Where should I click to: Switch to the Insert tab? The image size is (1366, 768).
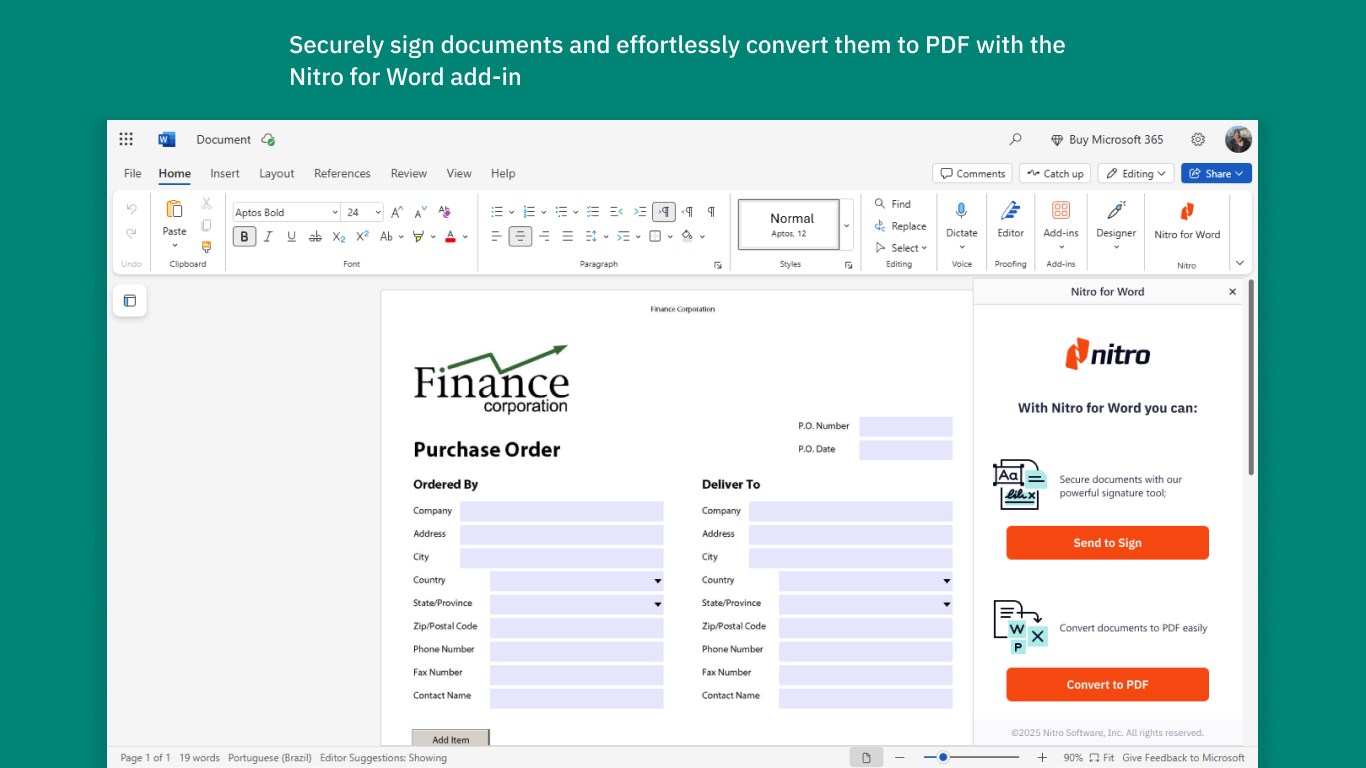coord(225,173)
